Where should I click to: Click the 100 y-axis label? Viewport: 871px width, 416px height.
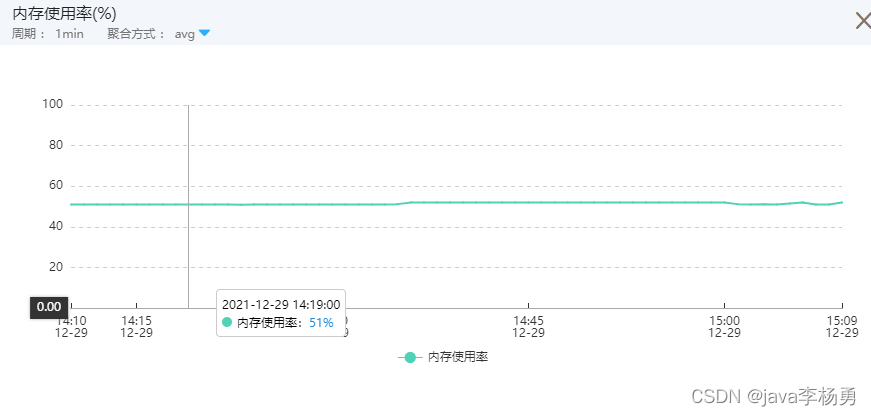click(x=53, y=104)
